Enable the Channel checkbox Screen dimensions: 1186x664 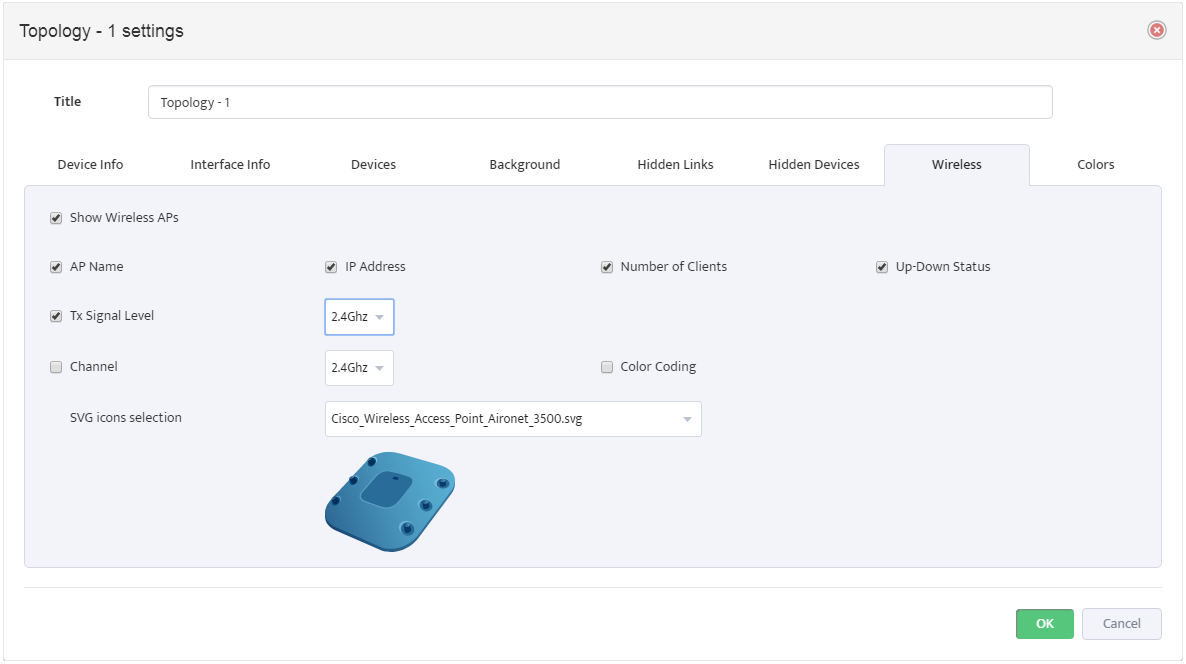click(56, 367)
